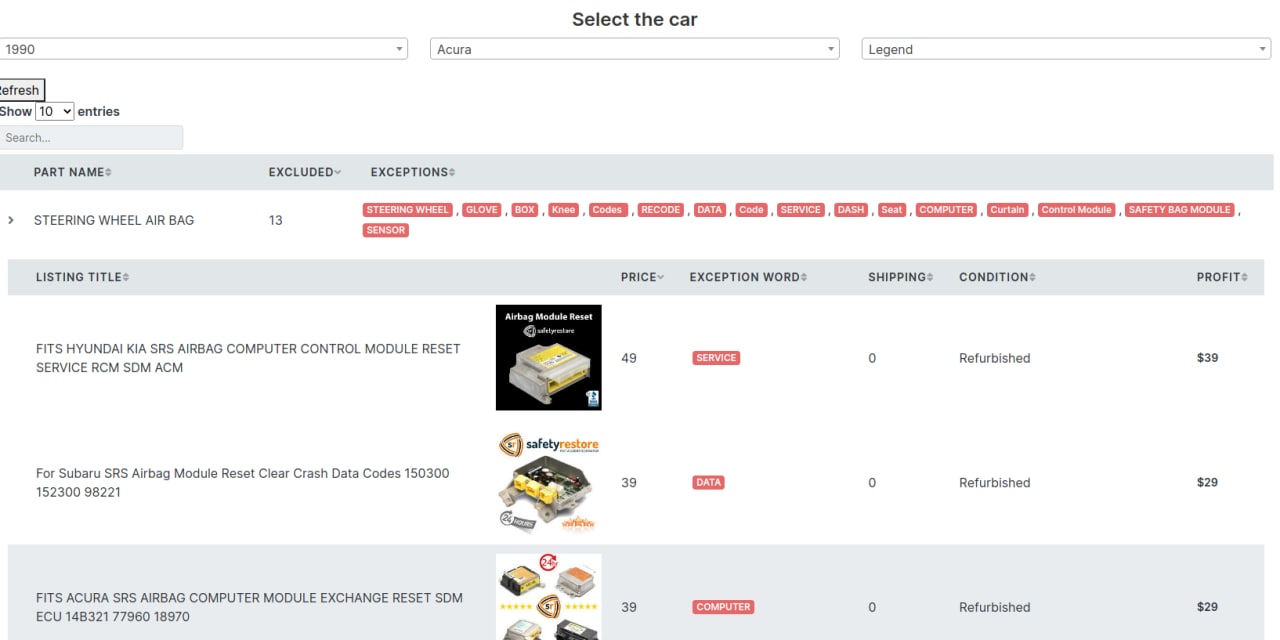Click the Seat exception tag
This screenshot has width=1280, height=640.
[x=892, y=210]
